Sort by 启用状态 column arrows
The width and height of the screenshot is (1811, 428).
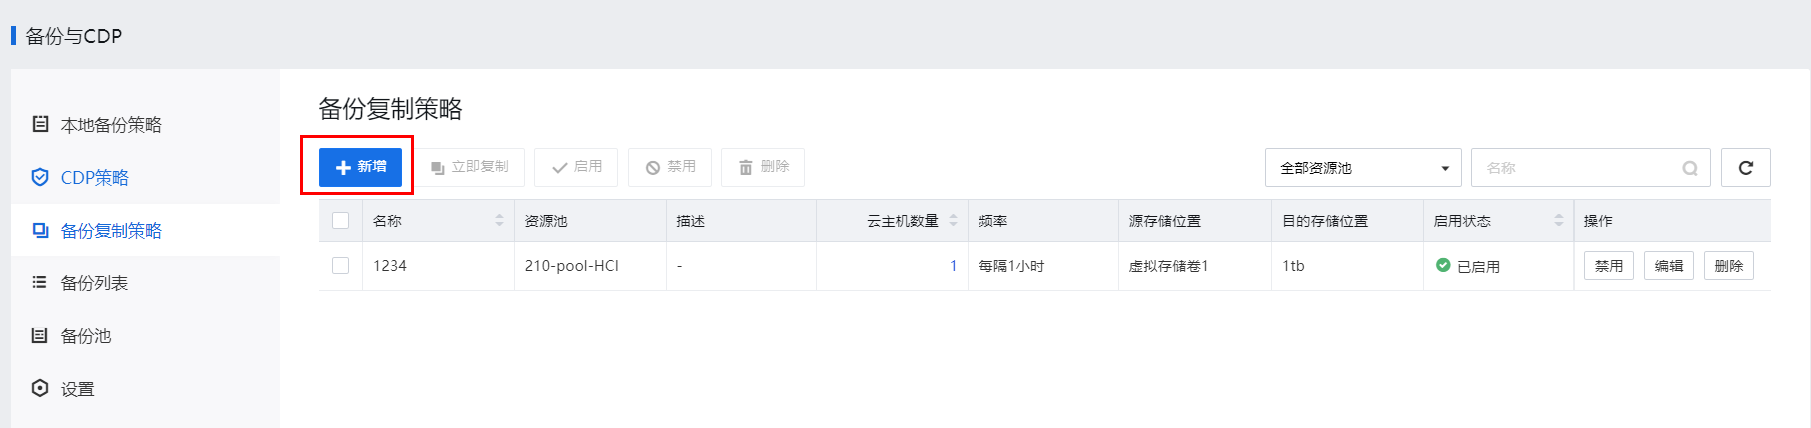[x=1558, y=220]
